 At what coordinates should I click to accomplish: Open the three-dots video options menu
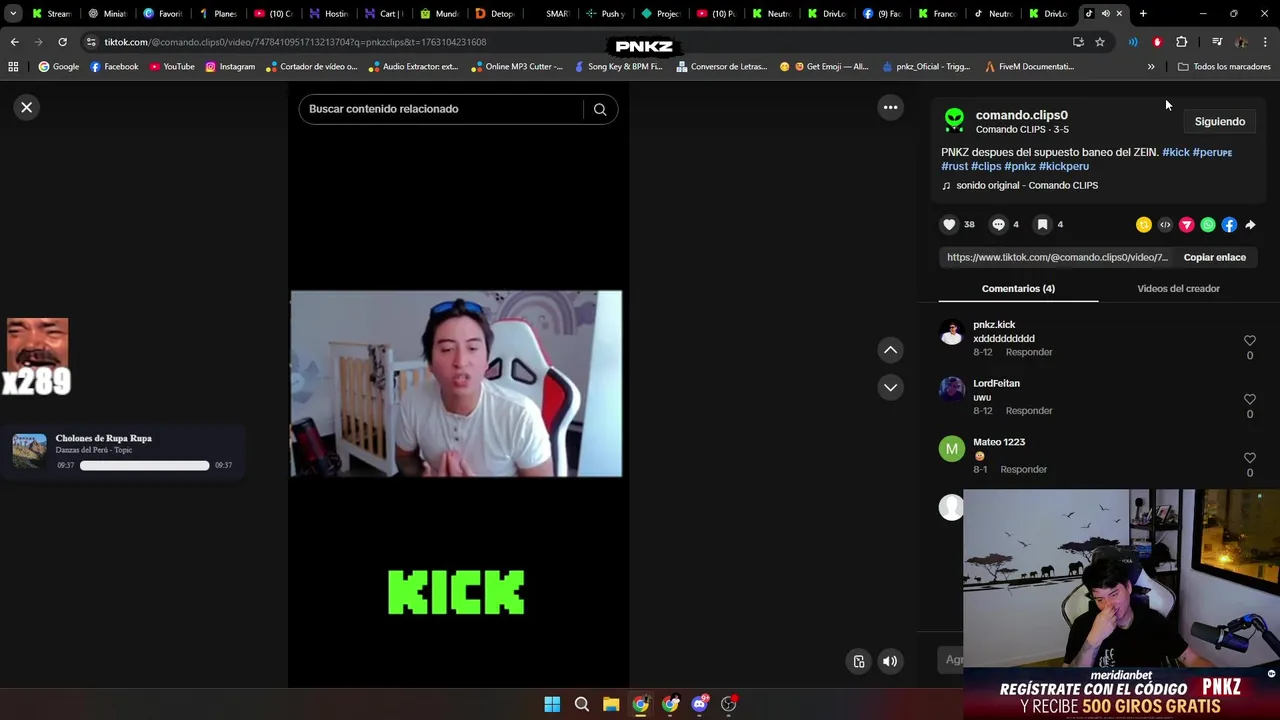pos(890,107)
